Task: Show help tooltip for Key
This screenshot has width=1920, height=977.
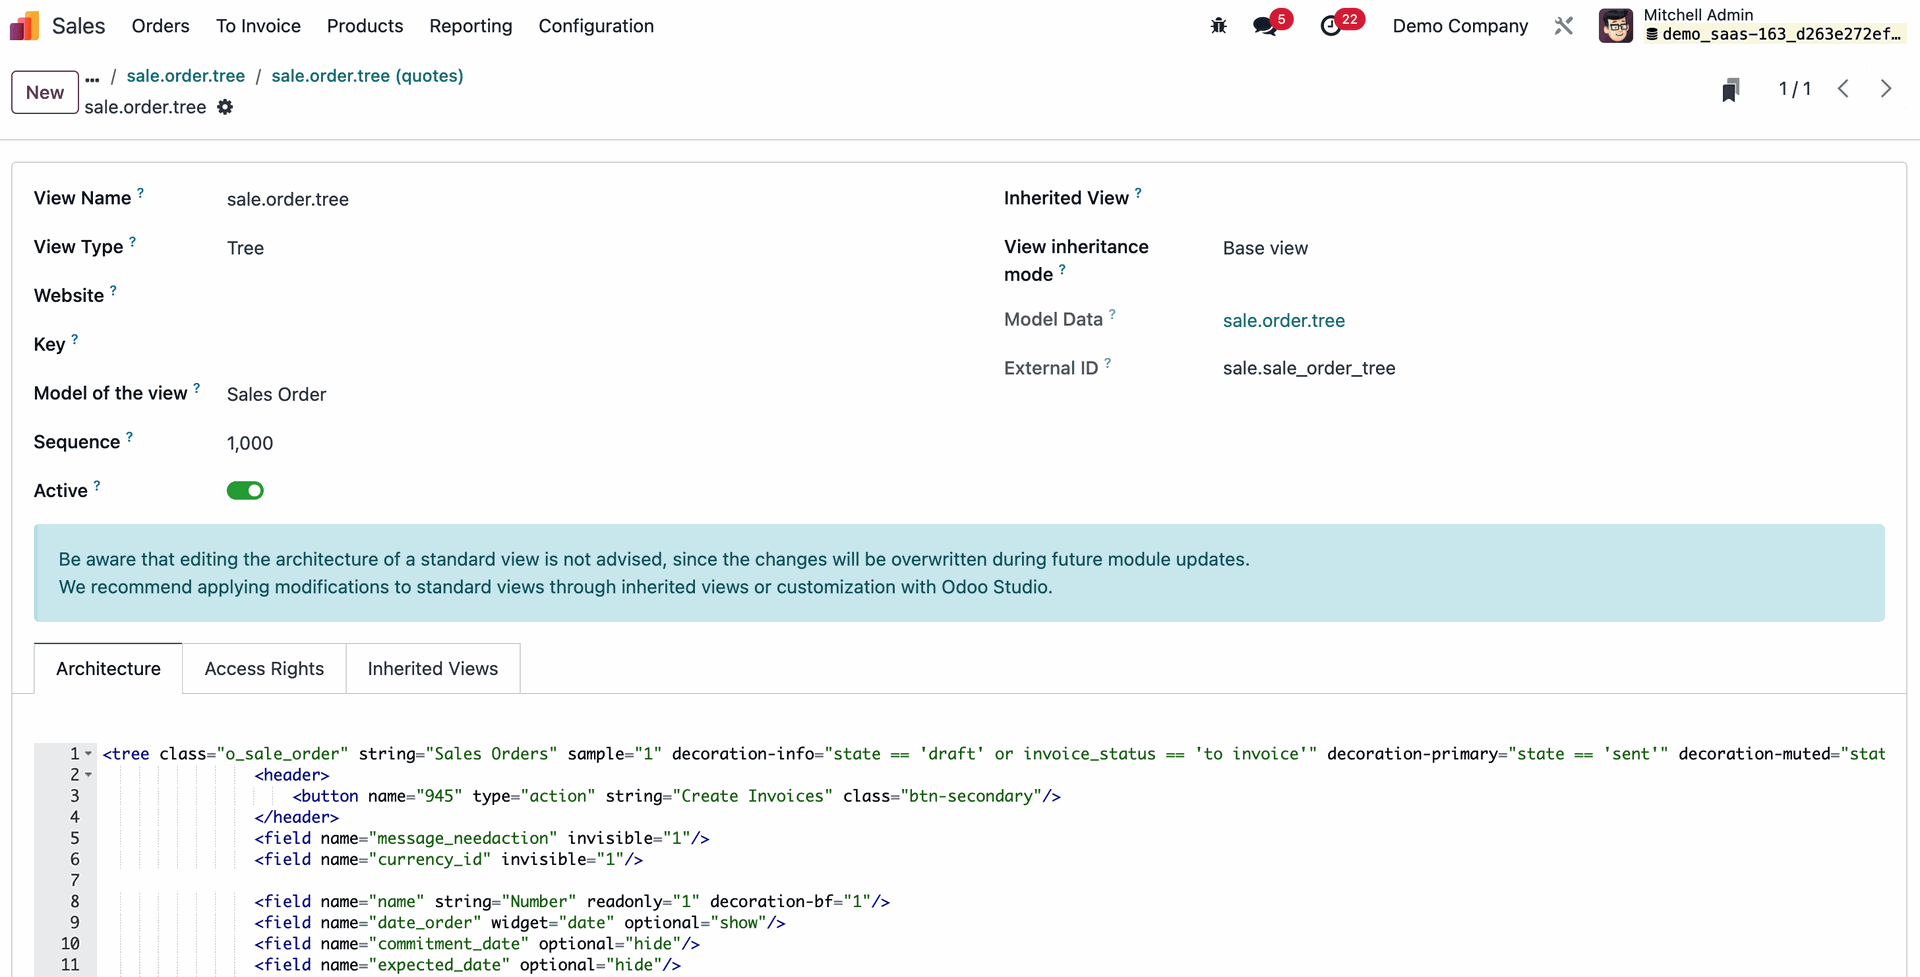Action: [x=74, y=340]
